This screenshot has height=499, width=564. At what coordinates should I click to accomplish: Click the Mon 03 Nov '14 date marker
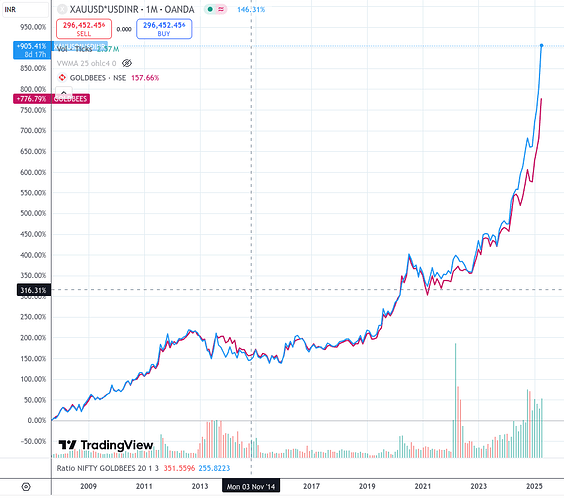(x=251, y=486)
